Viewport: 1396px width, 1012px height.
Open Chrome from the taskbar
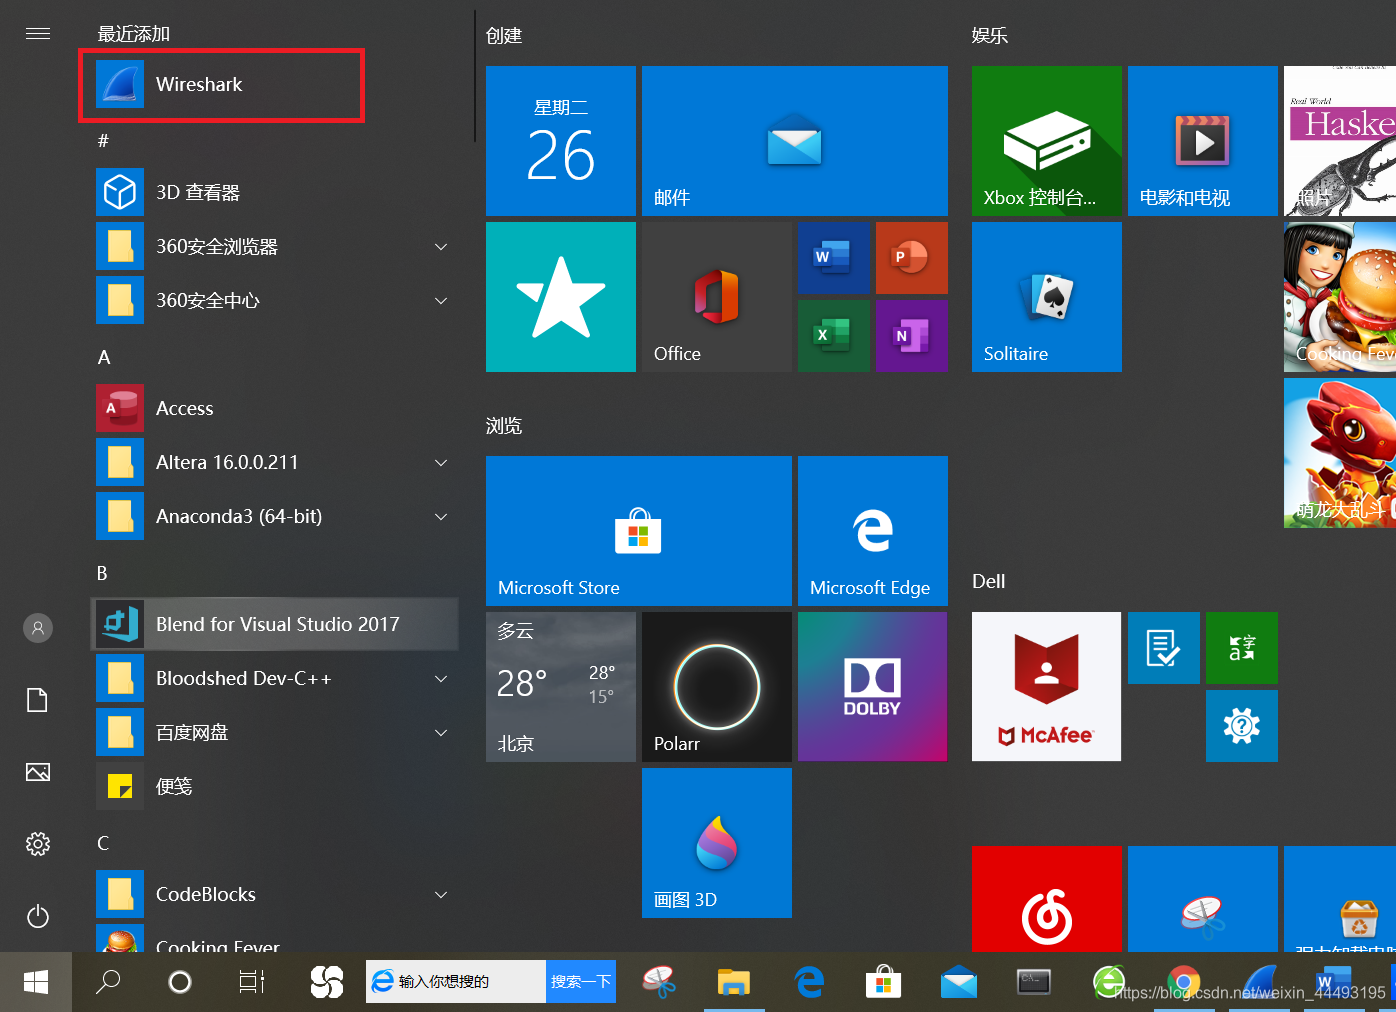(1184, 982)
